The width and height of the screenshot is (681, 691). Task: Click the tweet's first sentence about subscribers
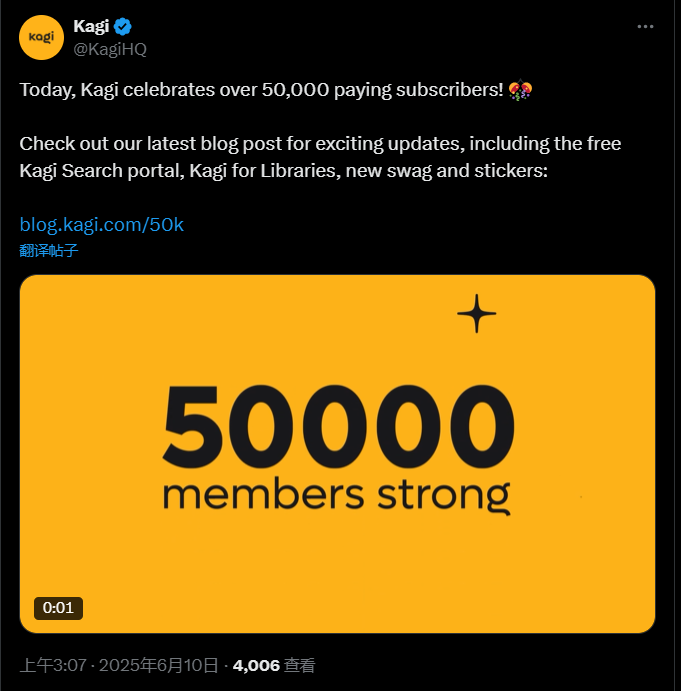coord(260,90)
